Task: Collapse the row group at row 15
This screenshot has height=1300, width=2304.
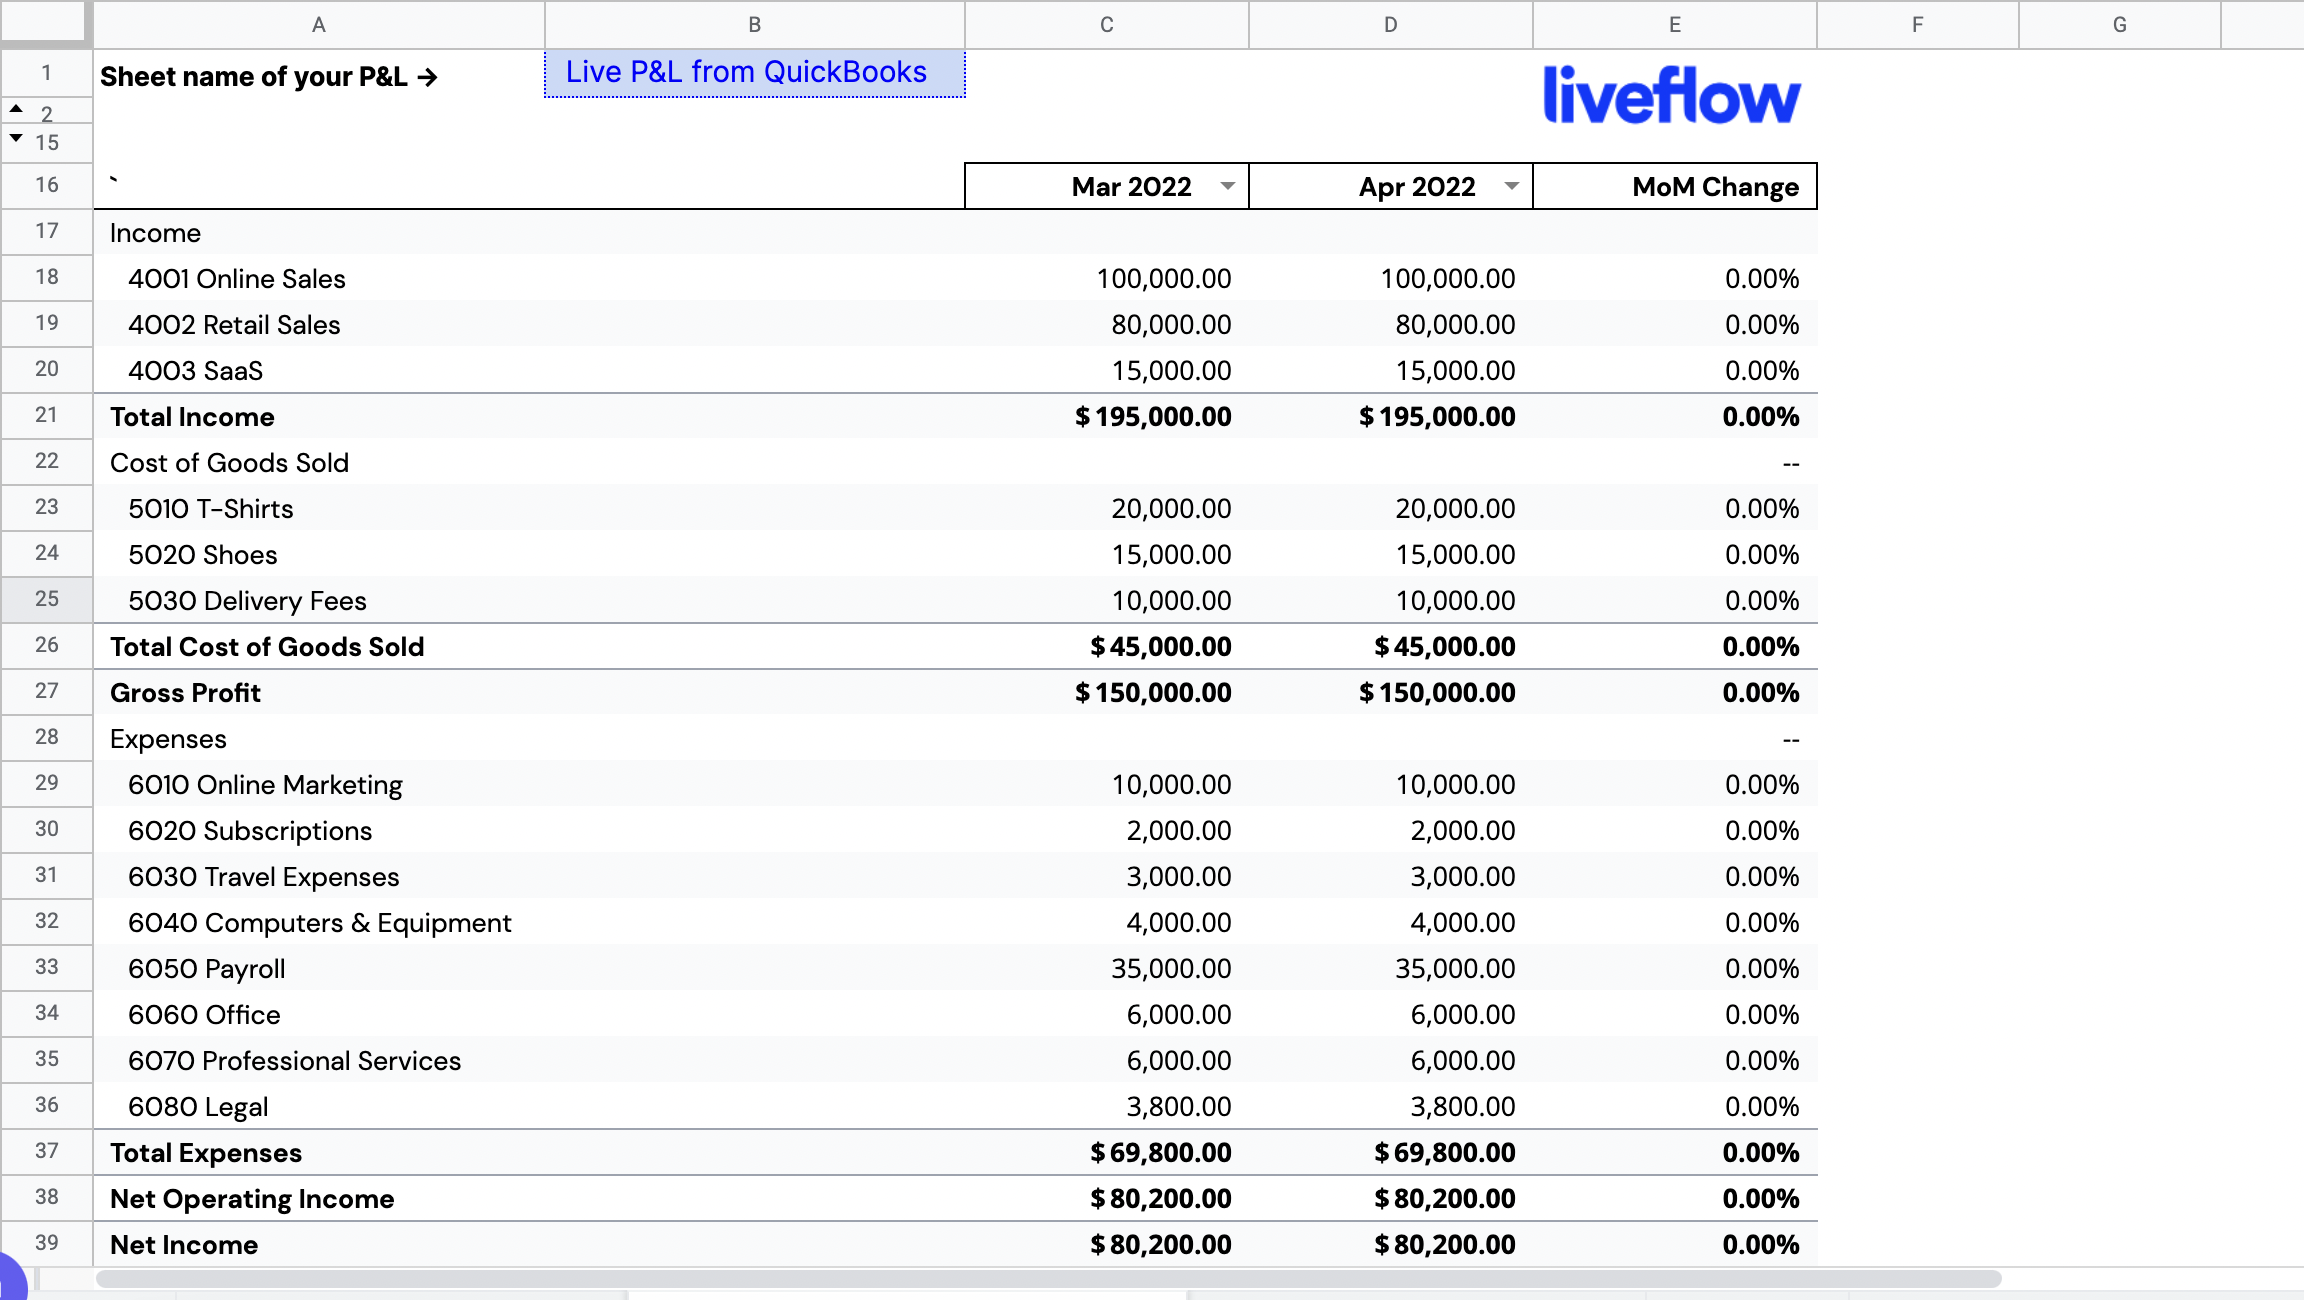Action: tap(15, 138)
